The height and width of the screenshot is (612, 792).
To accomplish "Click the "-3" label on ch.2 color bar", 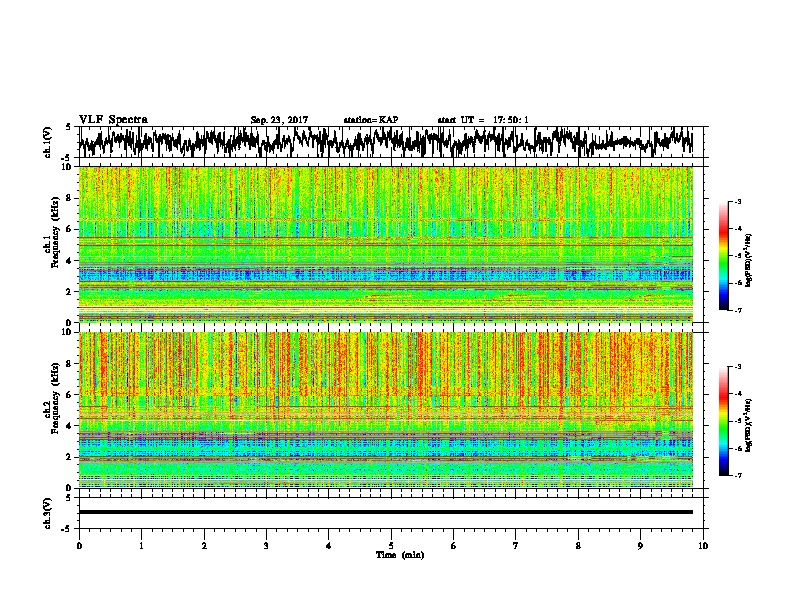I will click(737, 367).
